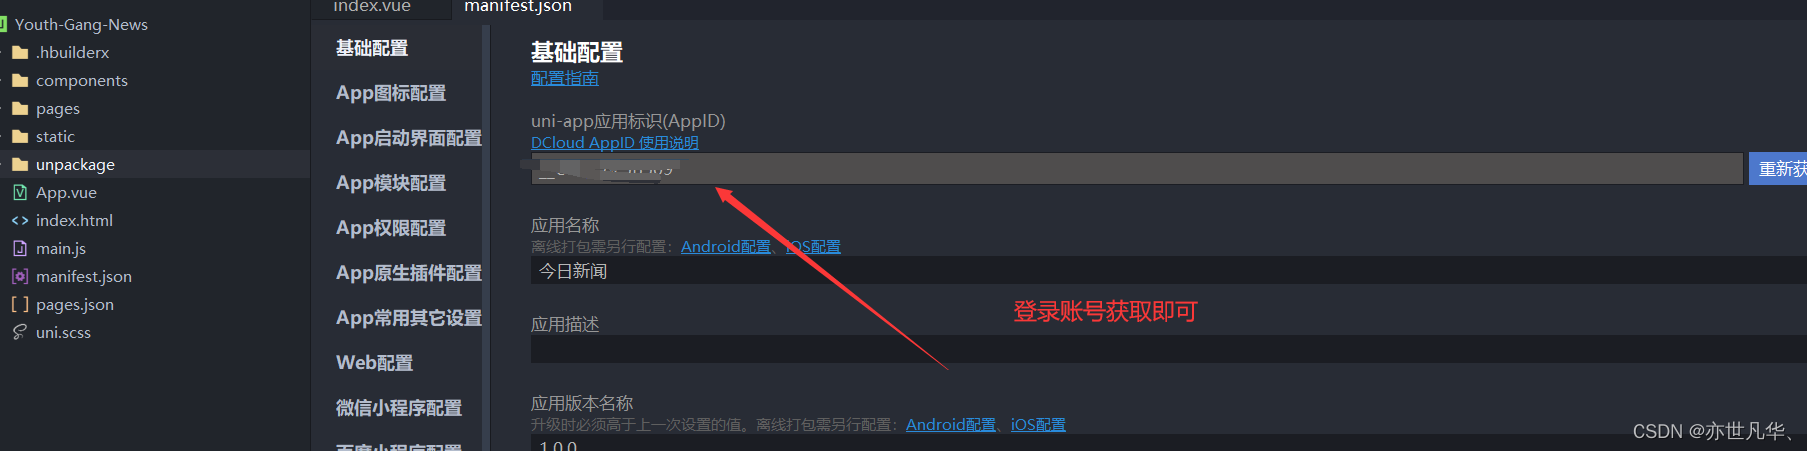The image size is (1807, 451).
Task: Click the 应用名称 field containing 今日新闻
Action: 1168,271
